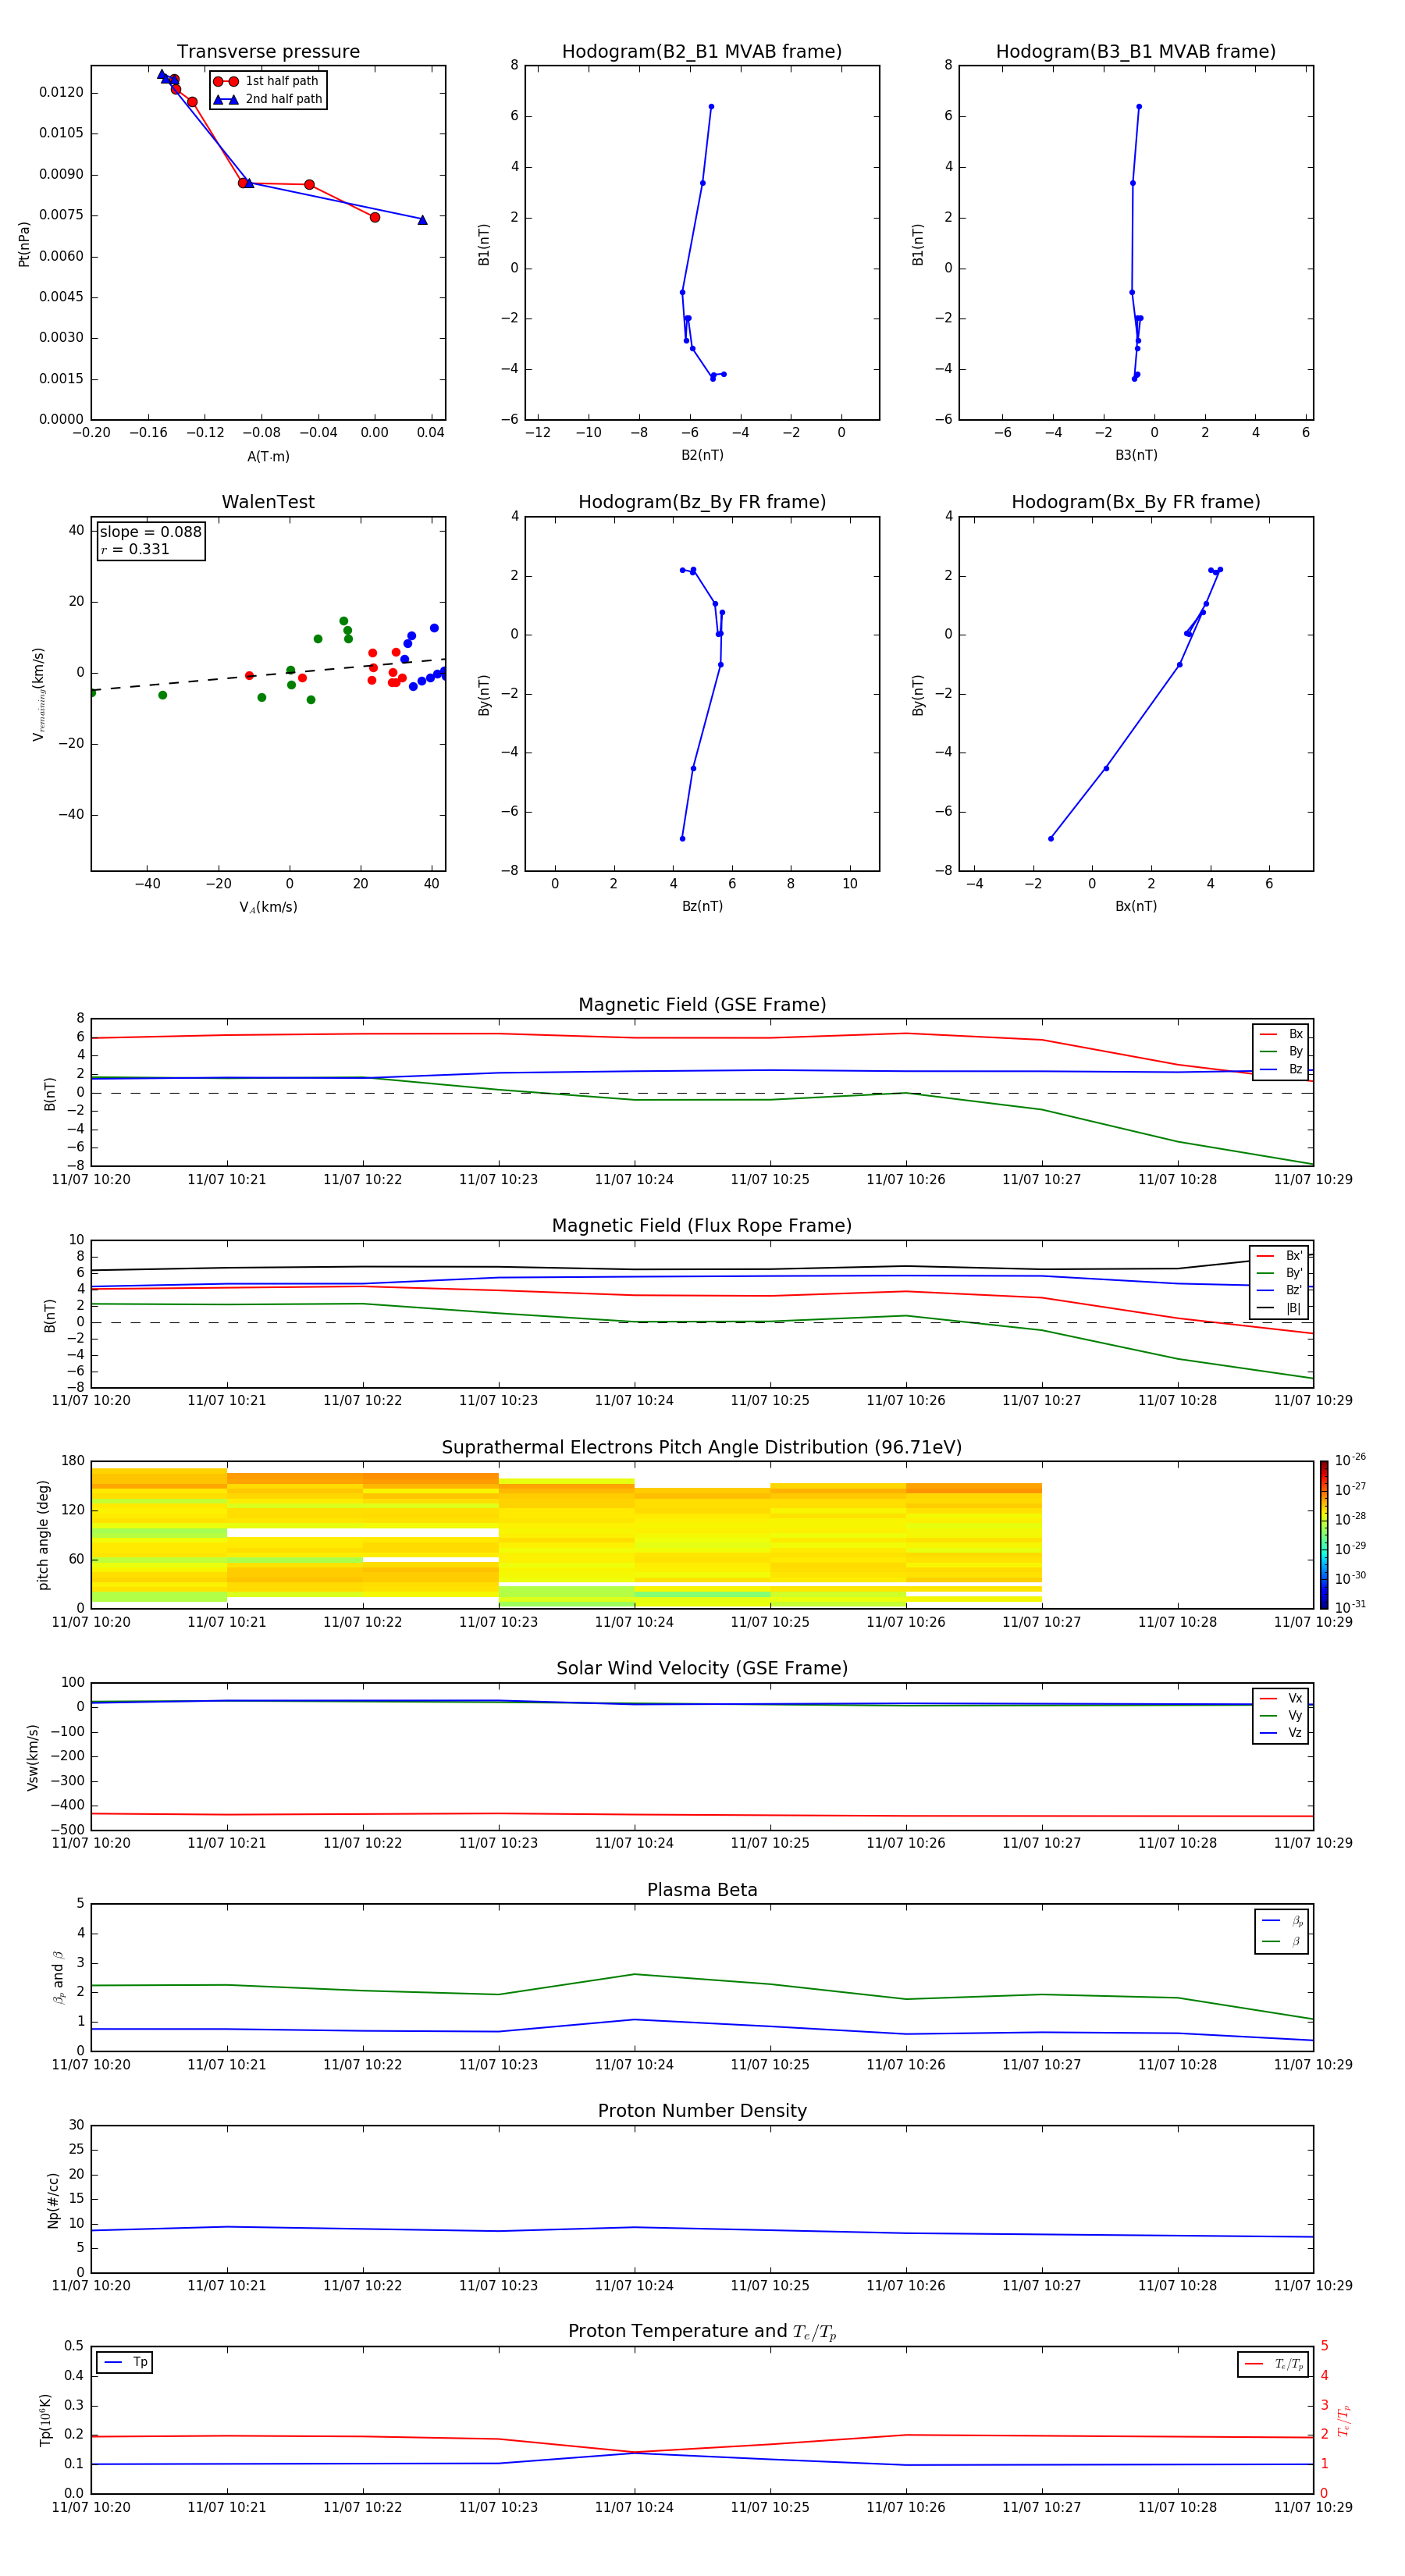Click the '1st half path' legend entry
This screenshot has width=1405, height=2576.
click(x=267, y=81)
